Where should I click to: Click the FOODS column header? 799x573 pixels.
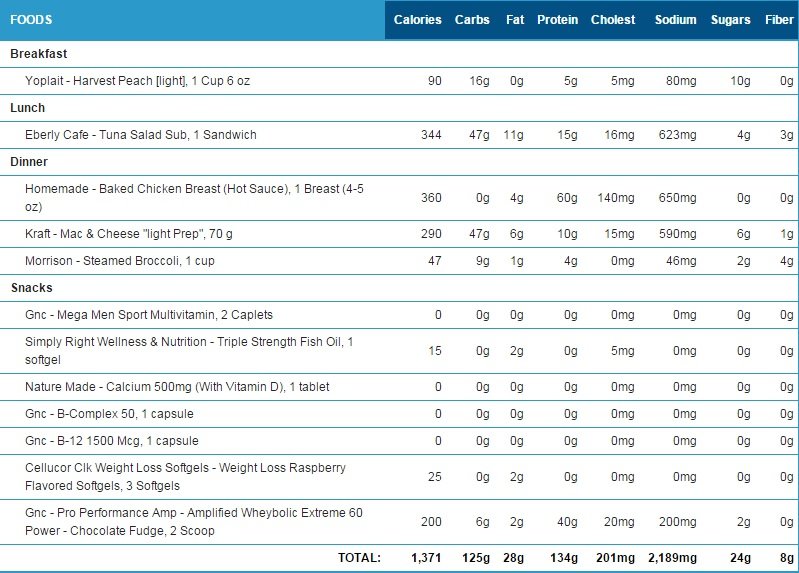[31, 20]
